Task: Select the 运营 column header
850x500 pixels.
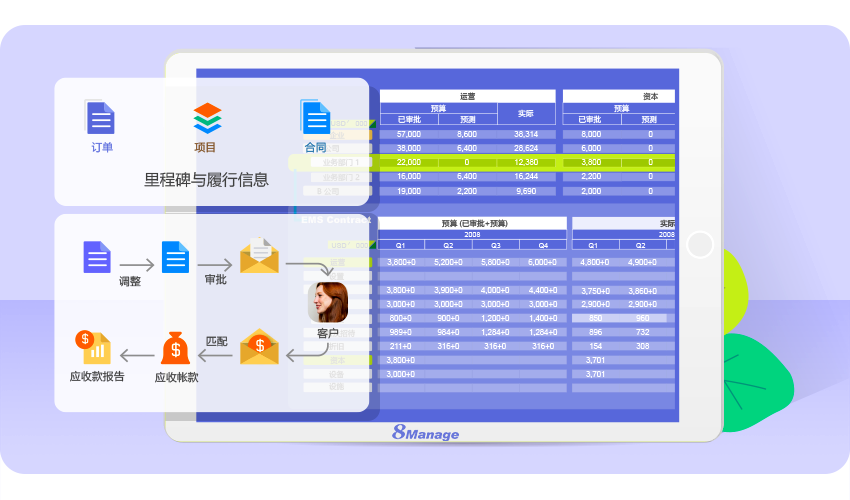Action: 467,97
